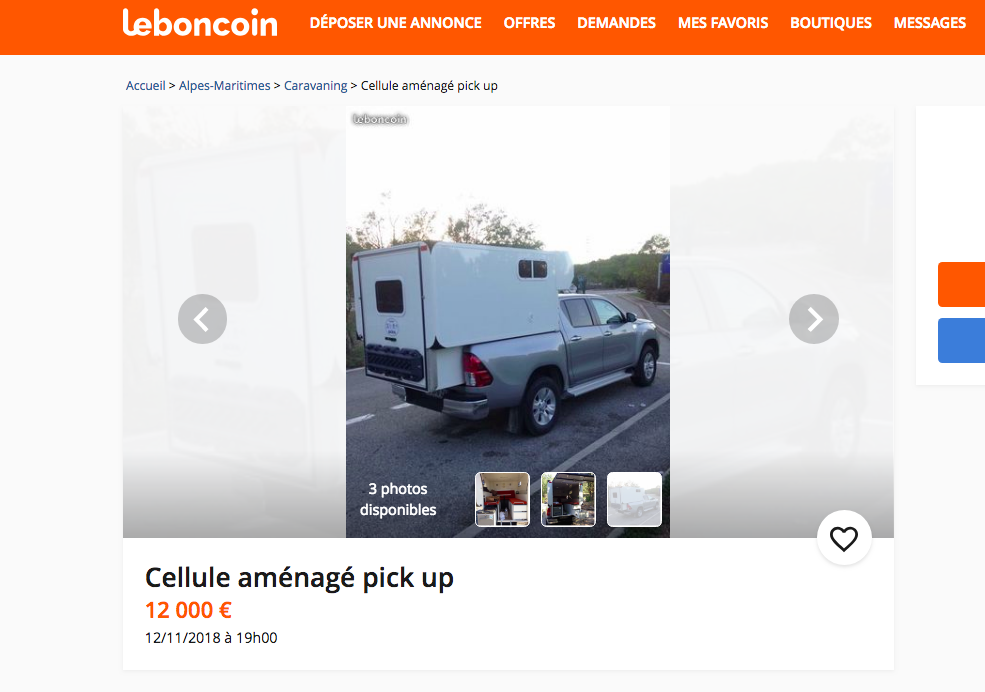The height and width of the screenshot is (692, 985).
Task: Show the previous photo with left arrow
Action: (x=202, y=319)
